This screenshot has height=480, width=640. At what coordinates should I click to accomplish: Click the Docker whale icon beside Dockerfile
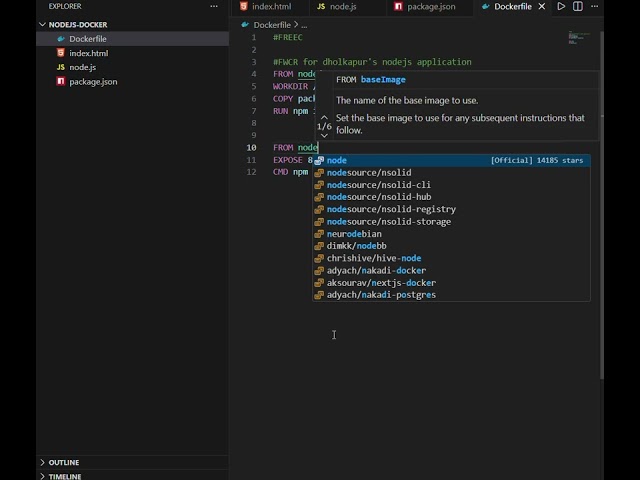(61, 39)
